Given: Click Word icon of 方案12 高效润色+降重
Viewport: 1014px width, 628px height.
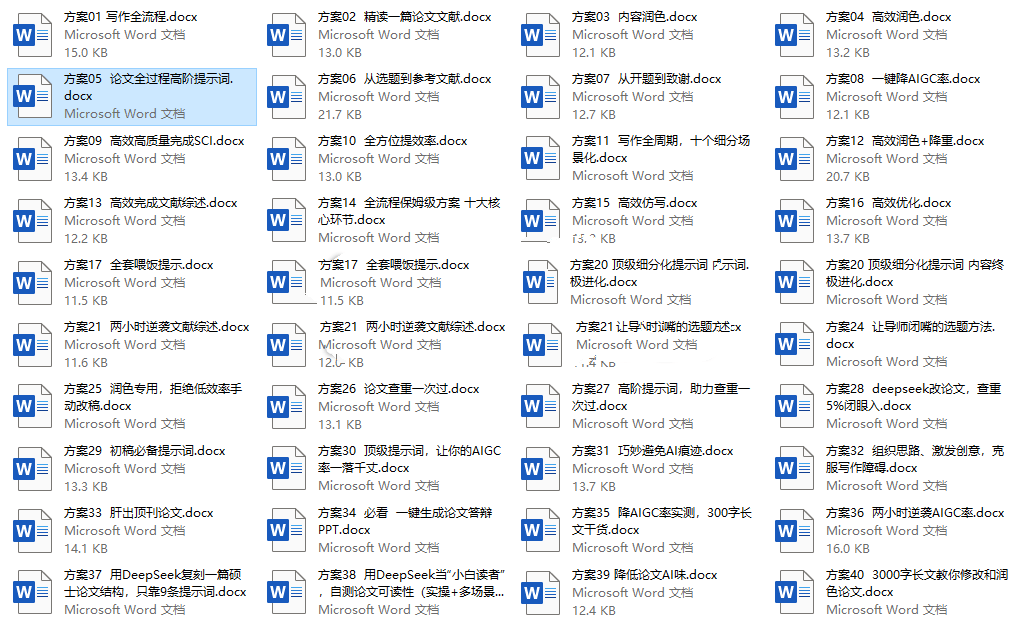Looking at the screenshot, I should [x=795, y=158].
